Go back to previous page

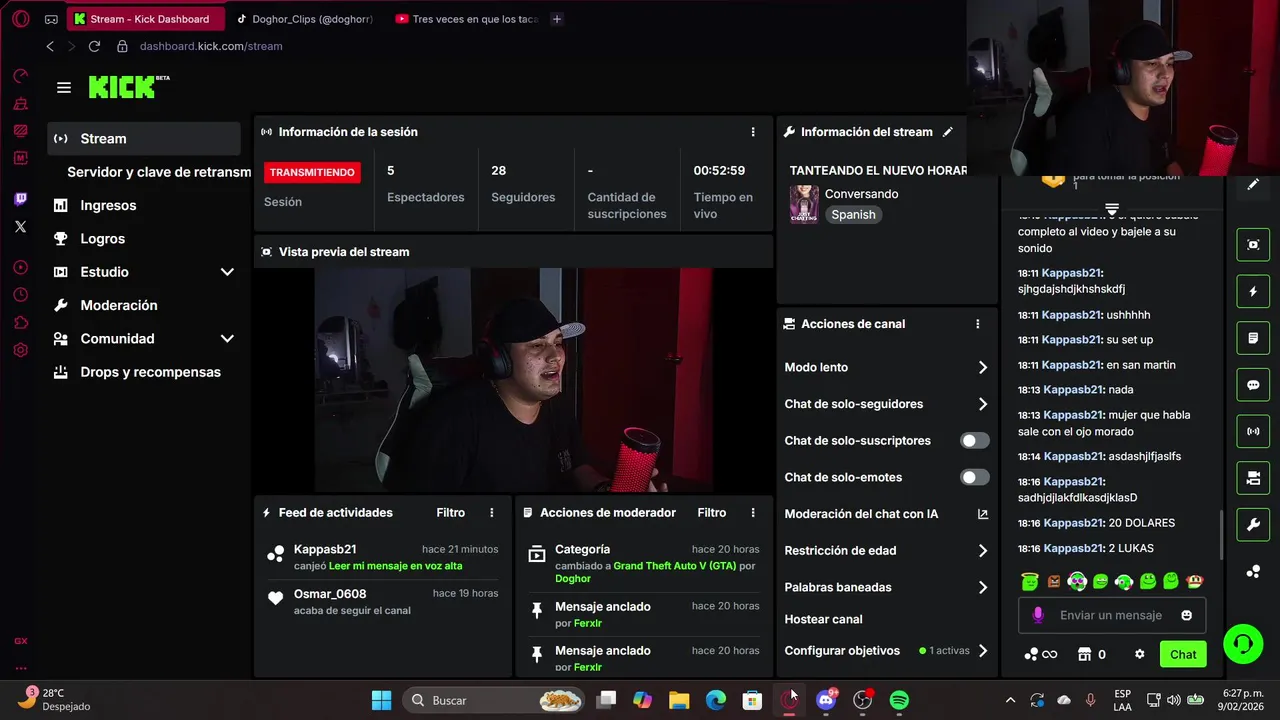point(50,46)
